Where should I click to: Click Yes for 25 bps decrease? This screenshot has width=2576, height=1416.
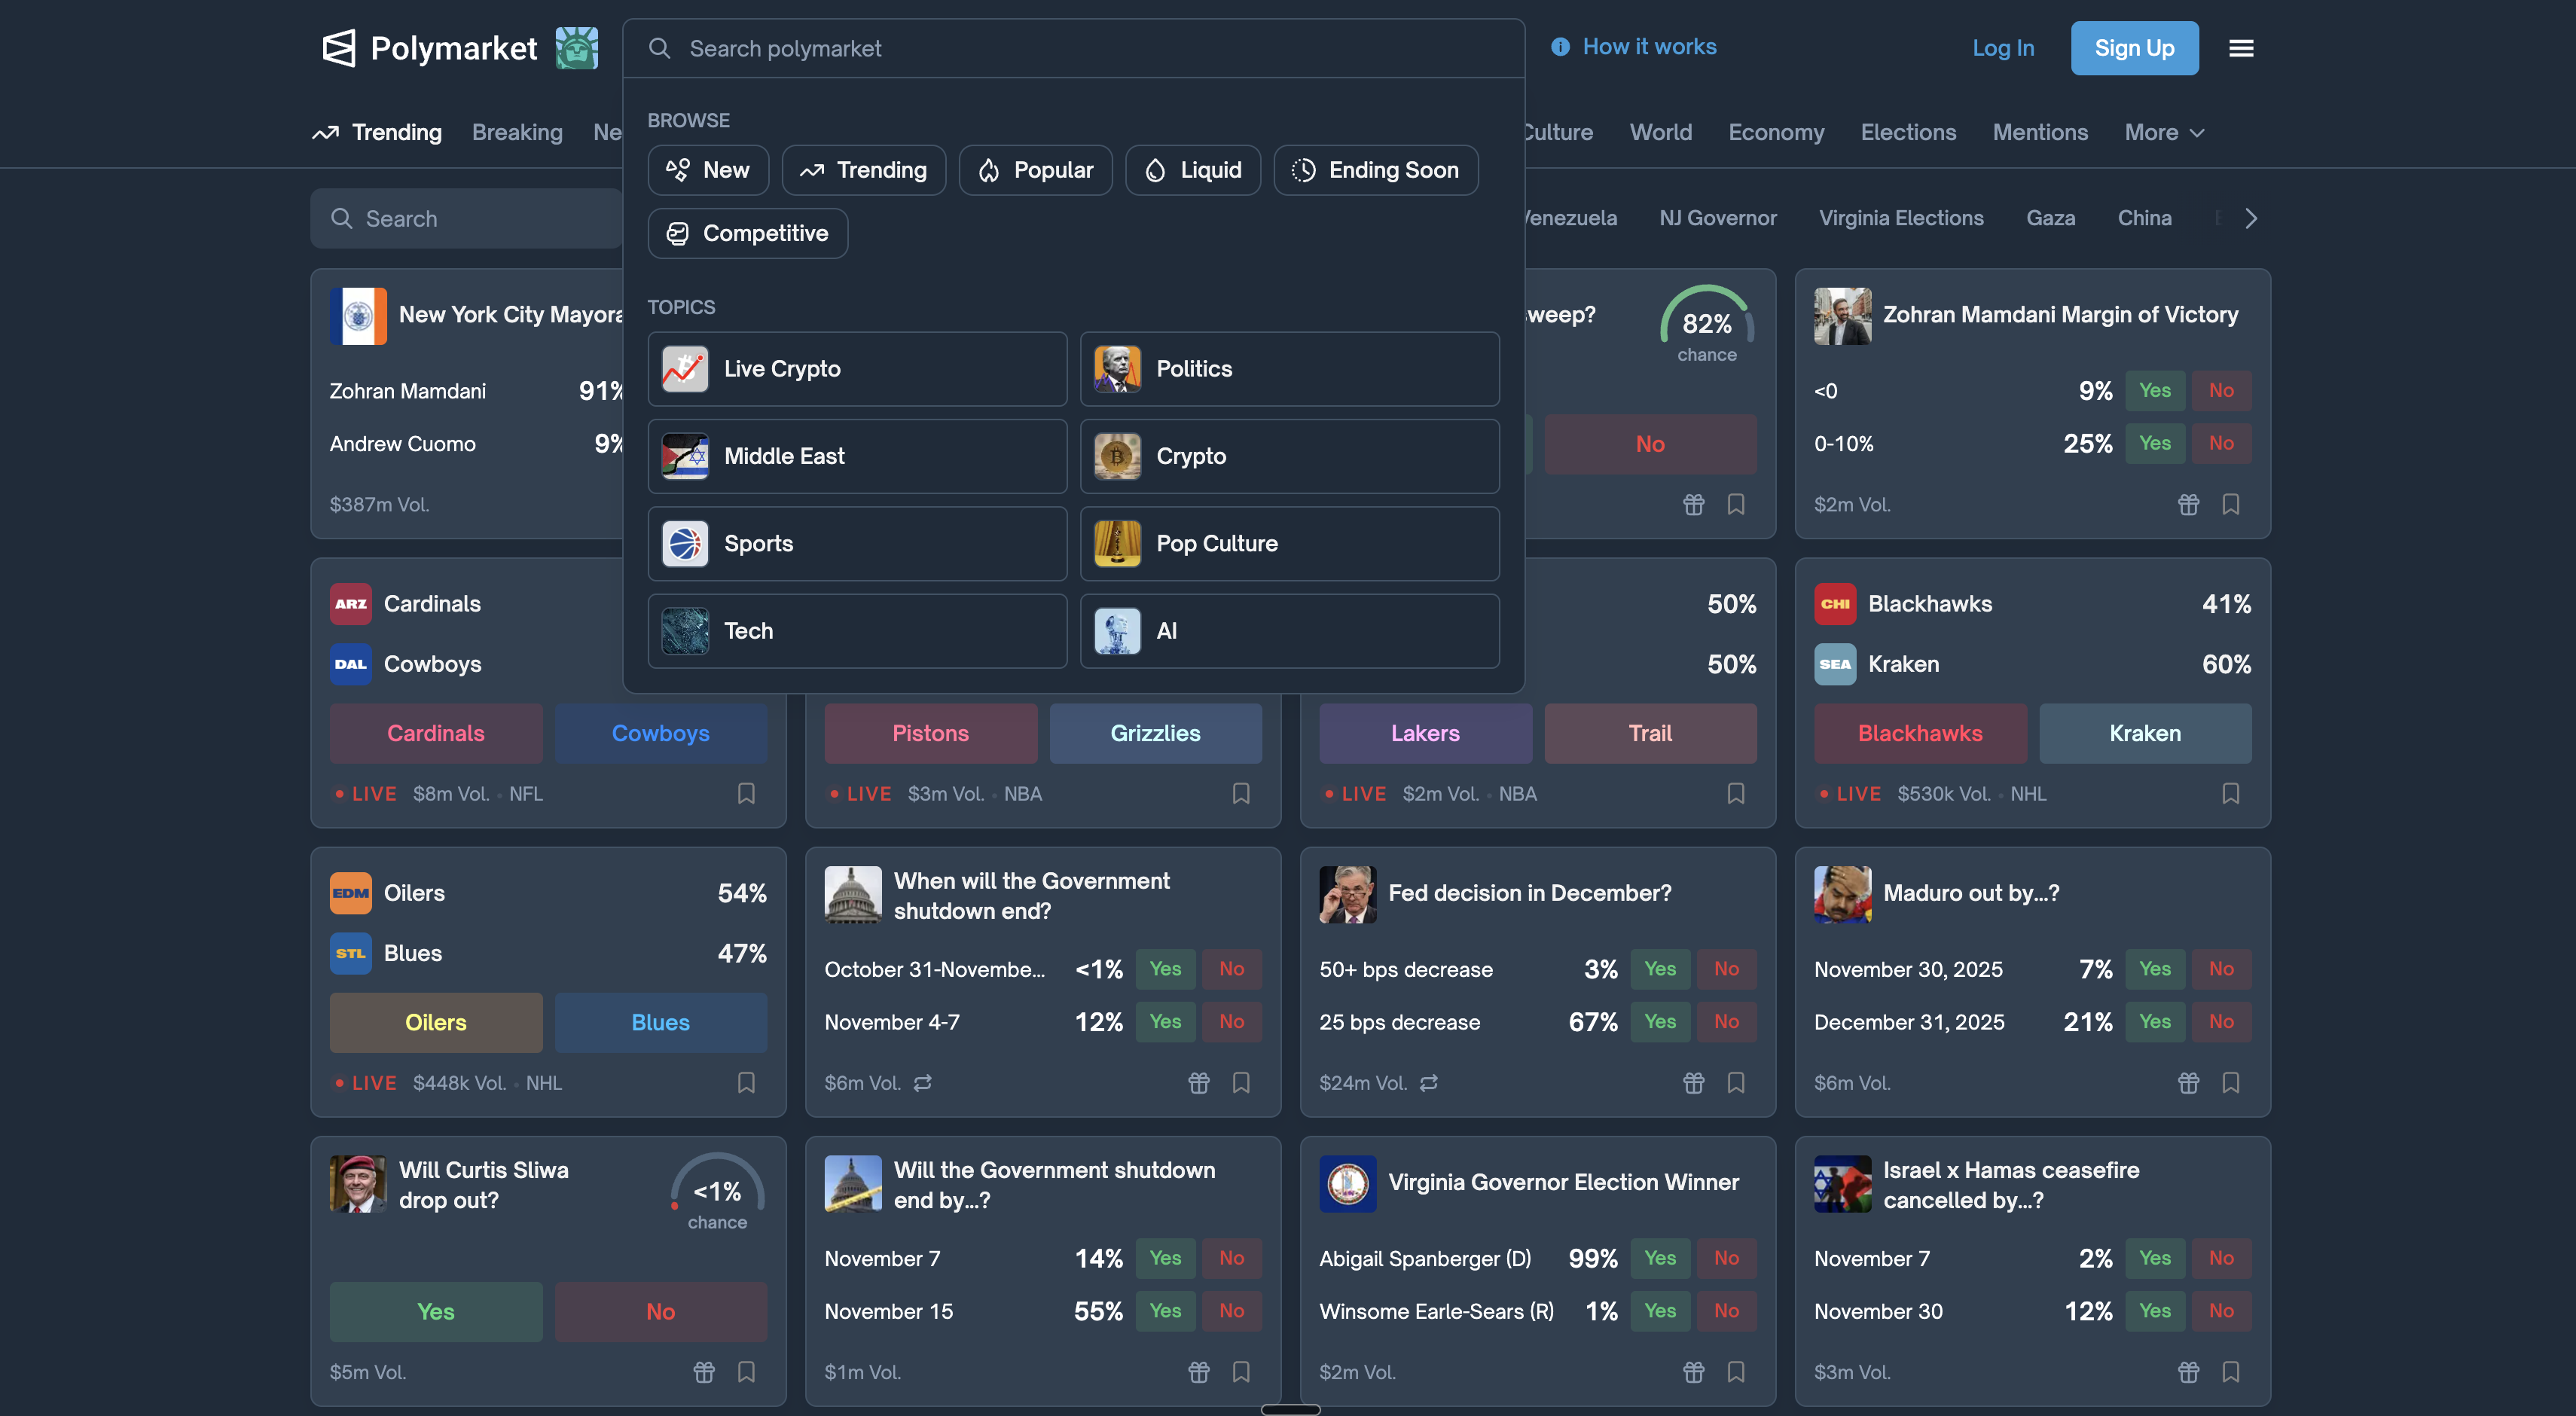pos(1659,1022)
